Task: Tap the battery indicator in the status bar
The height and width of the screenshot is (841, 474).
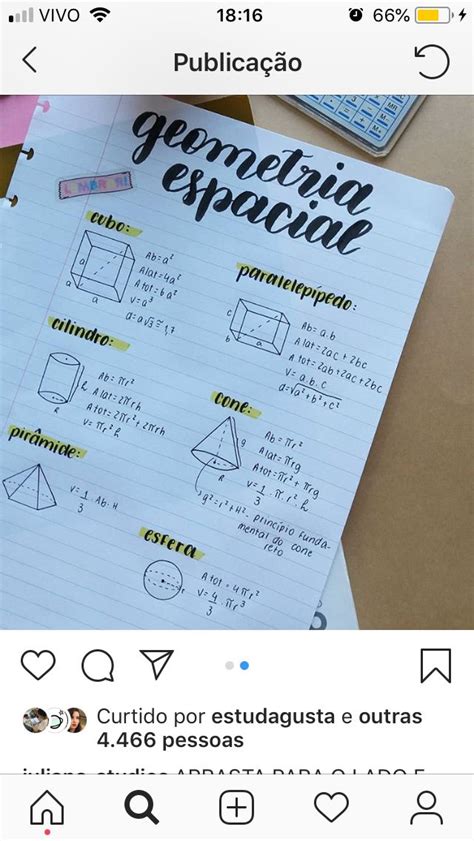Action: coord(433,15)
